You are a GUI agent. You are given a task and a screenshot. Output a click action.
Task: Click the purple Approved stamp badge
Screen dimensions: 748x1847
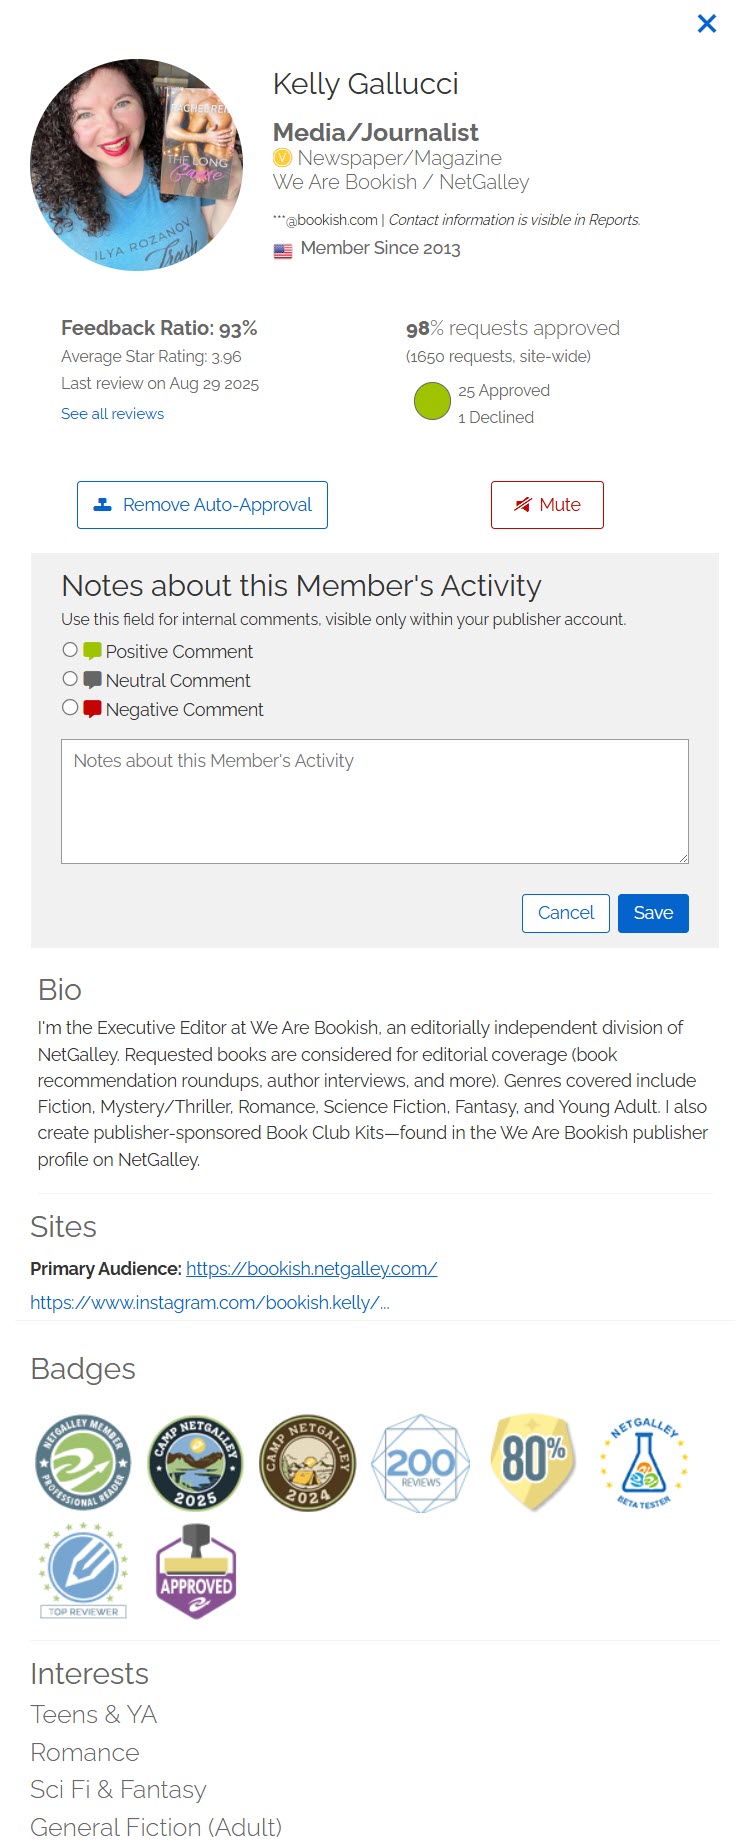pos(196,1571)
